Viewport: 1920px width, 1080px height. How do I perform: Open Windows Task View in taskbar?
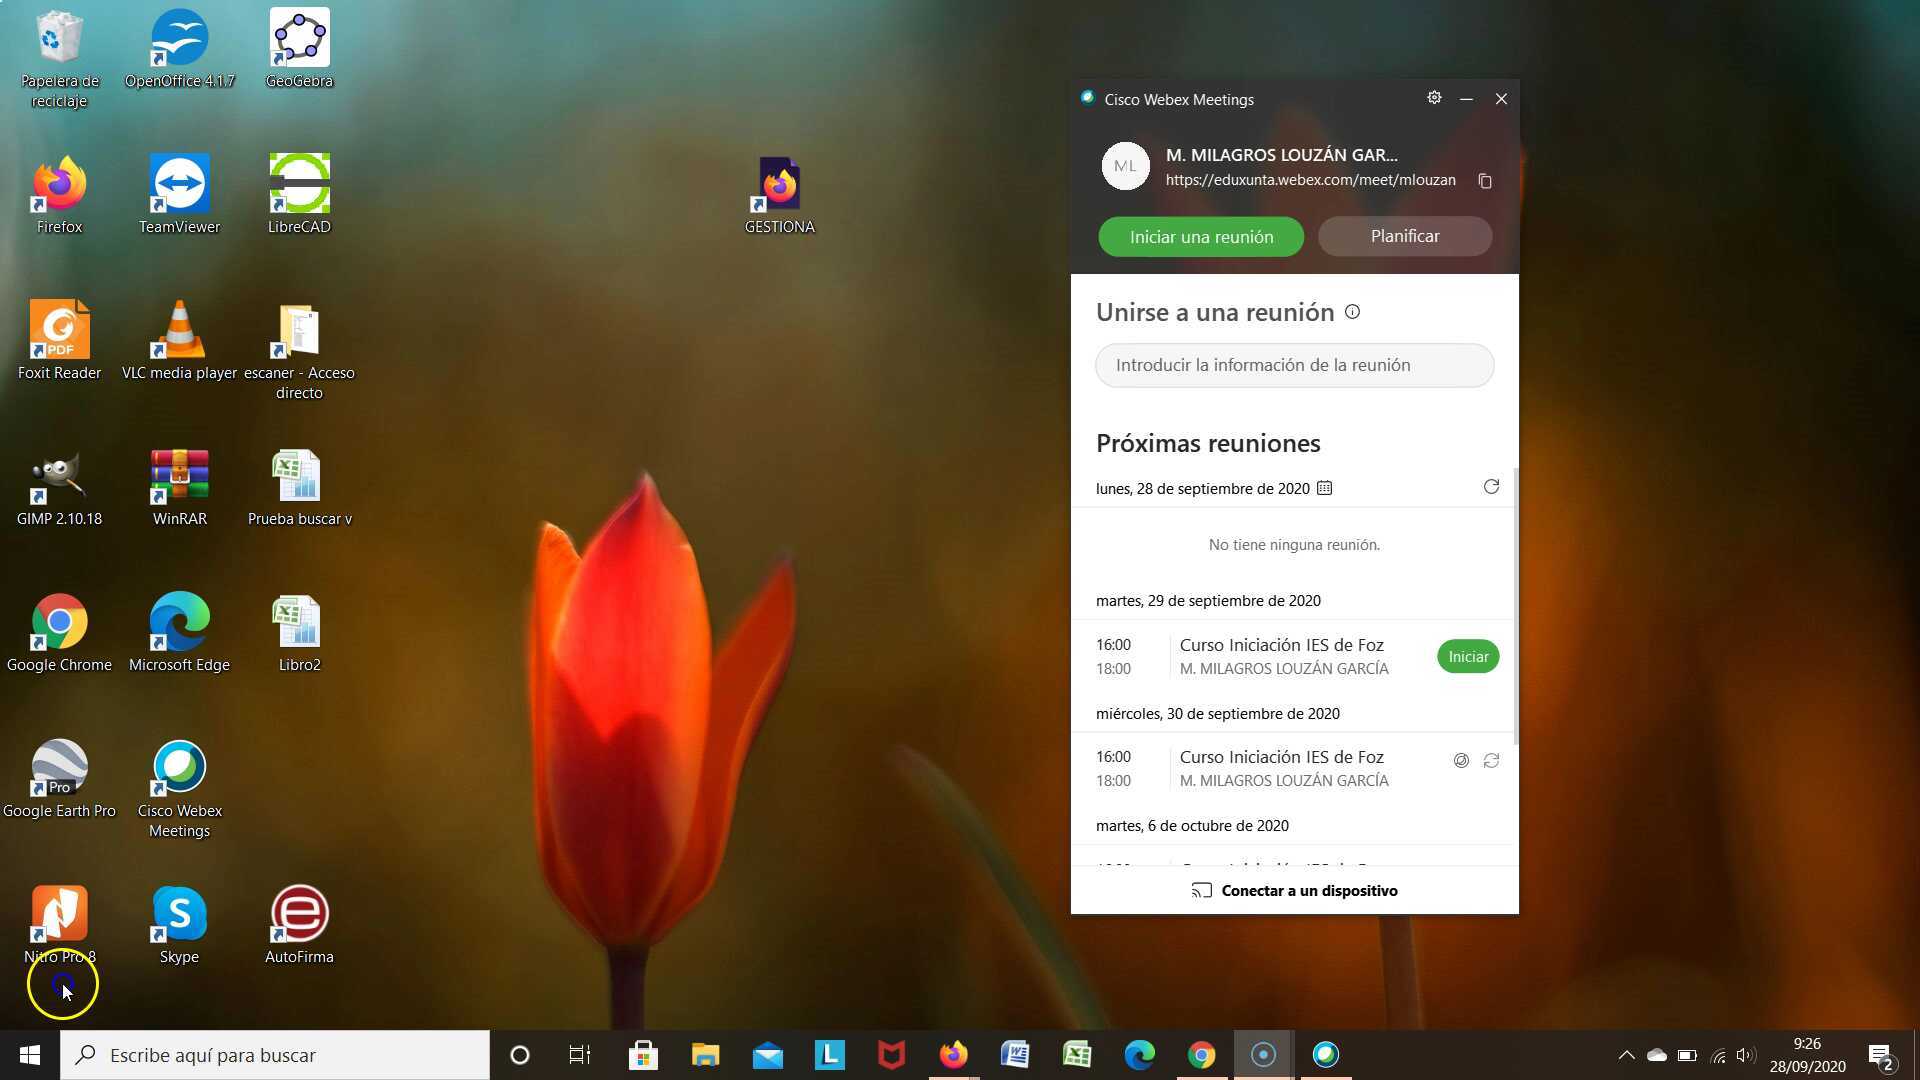pos(579,1055)
